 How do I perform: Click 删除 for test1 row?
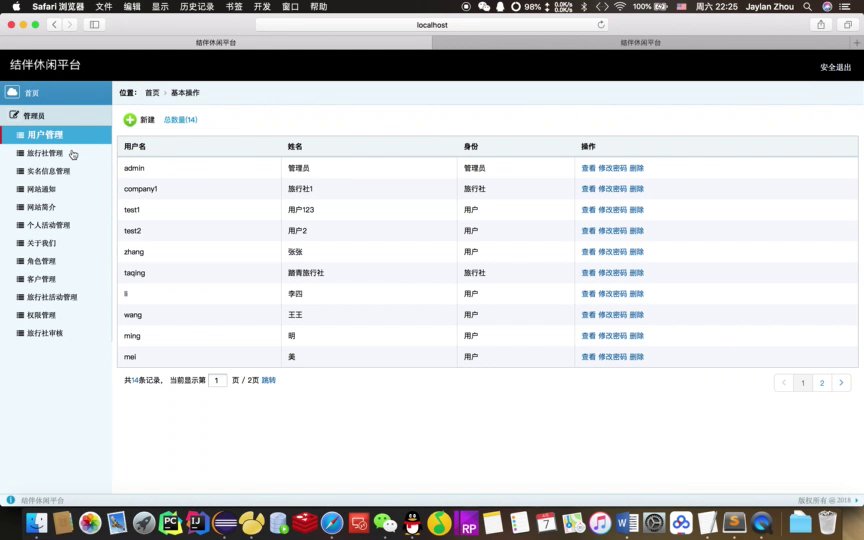(636, 210)
